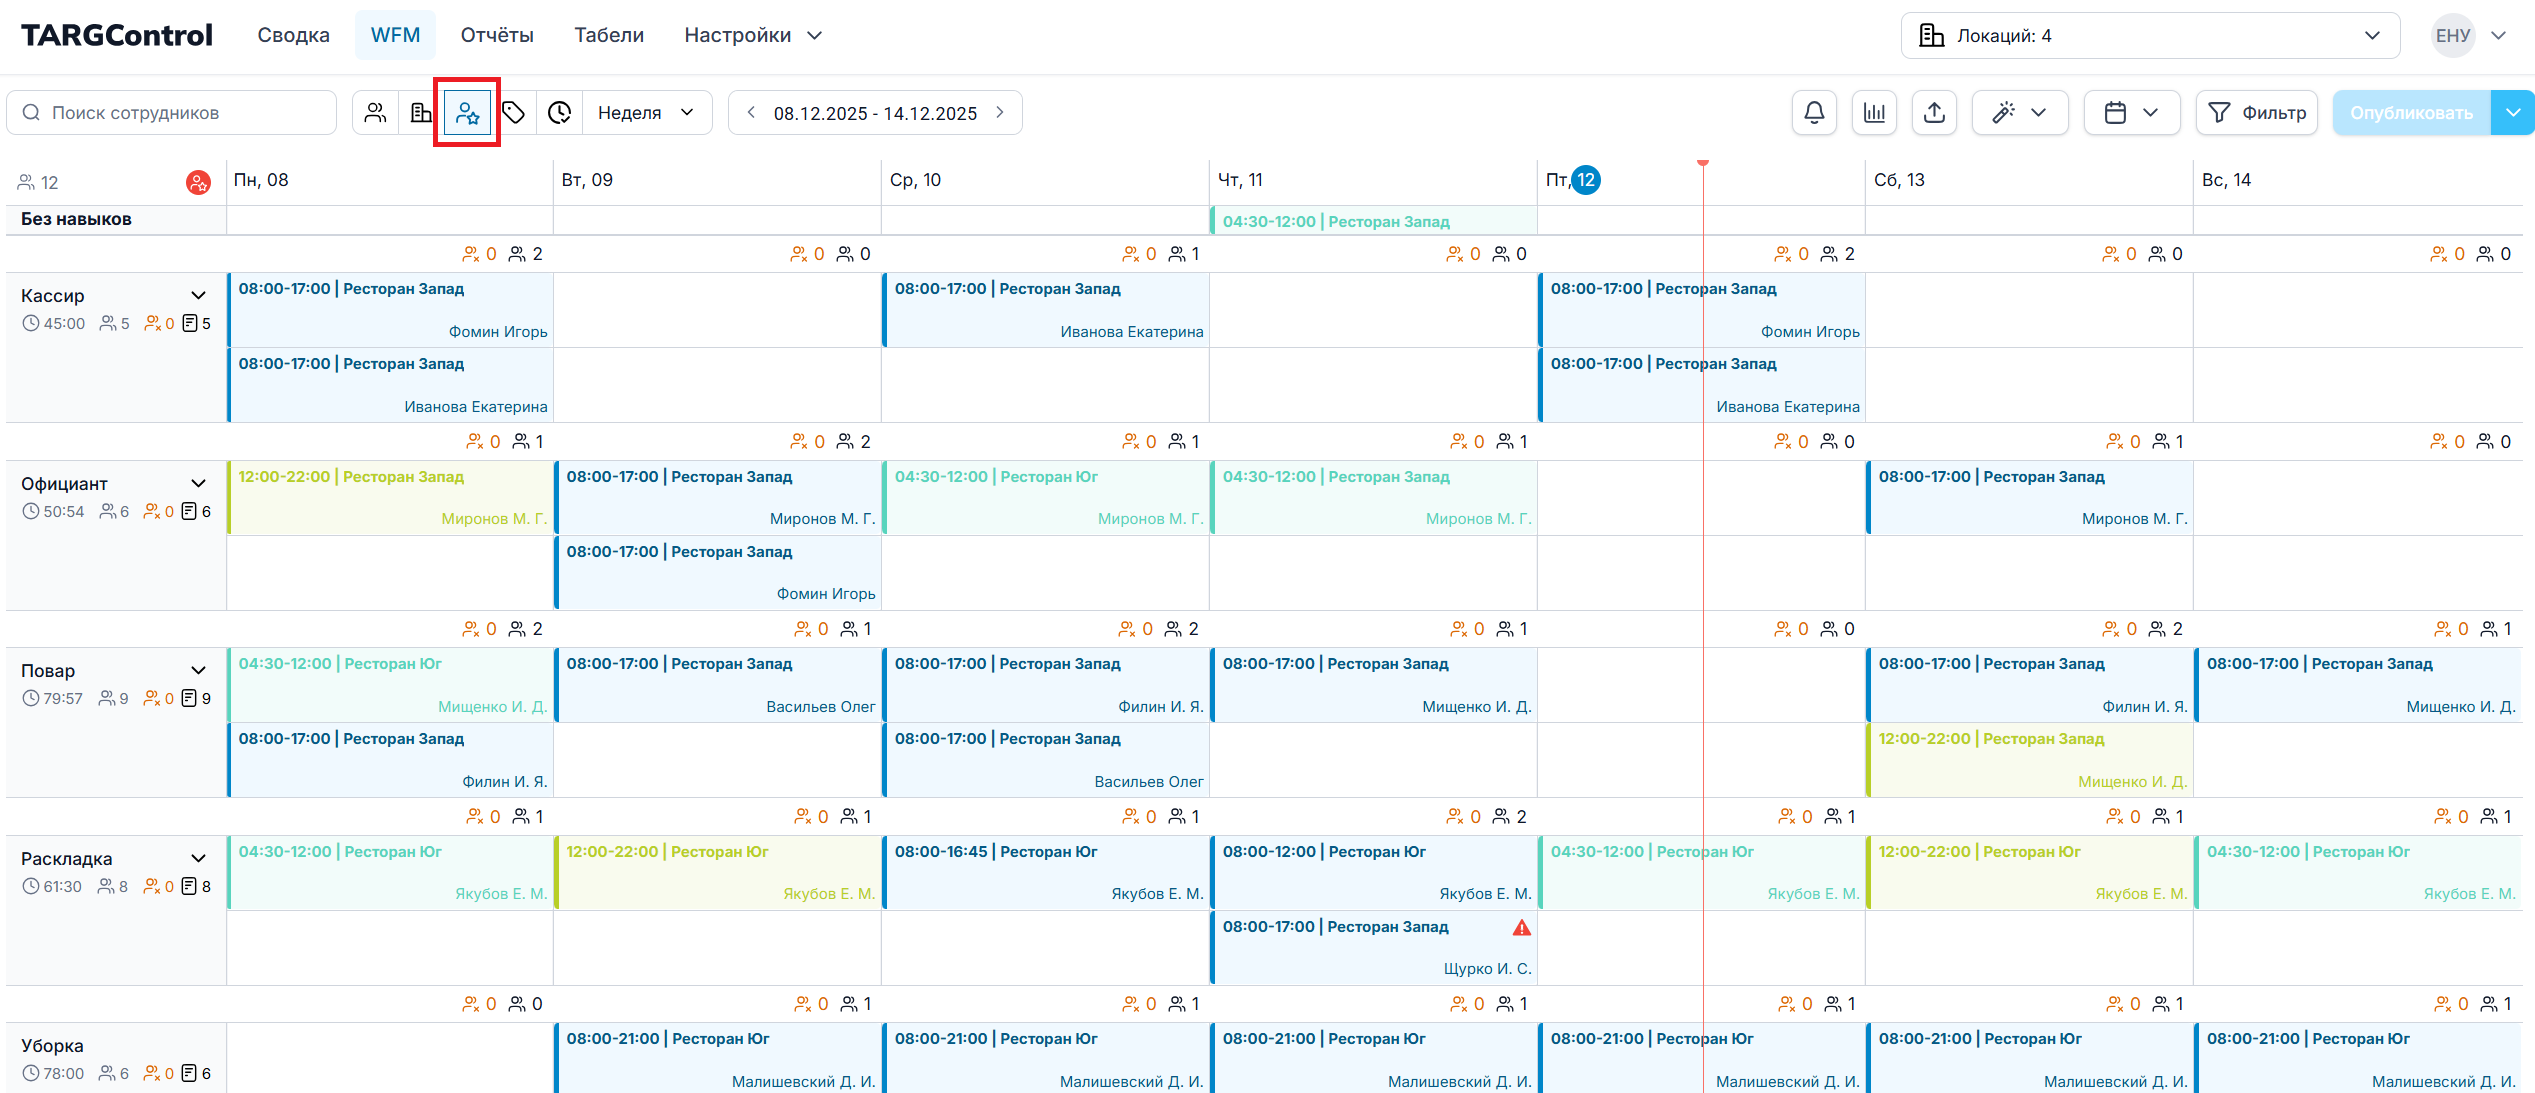This screenshot has width=2535, height=1093.
Task: Collapse the Повар skill group
Action: pyautogui.click(x=198, y=671)
